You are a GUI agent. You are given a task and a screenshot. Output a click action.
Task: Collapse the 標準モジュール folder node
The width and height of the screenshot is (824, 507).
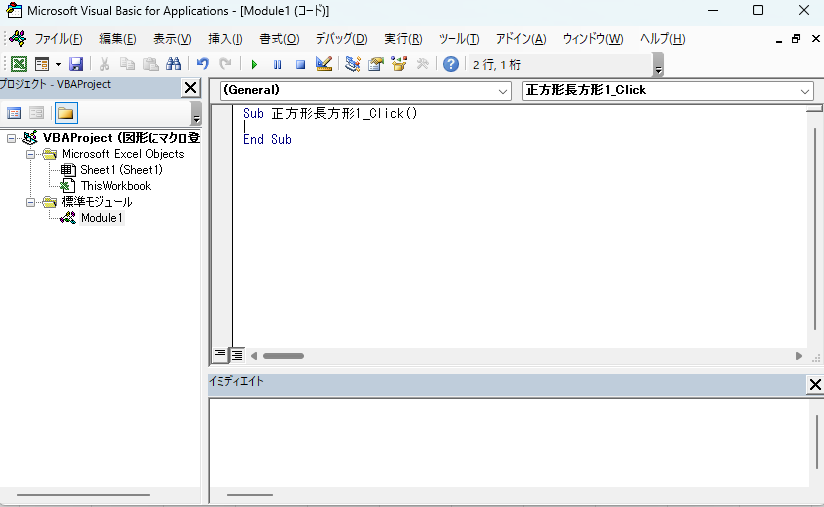31,202
